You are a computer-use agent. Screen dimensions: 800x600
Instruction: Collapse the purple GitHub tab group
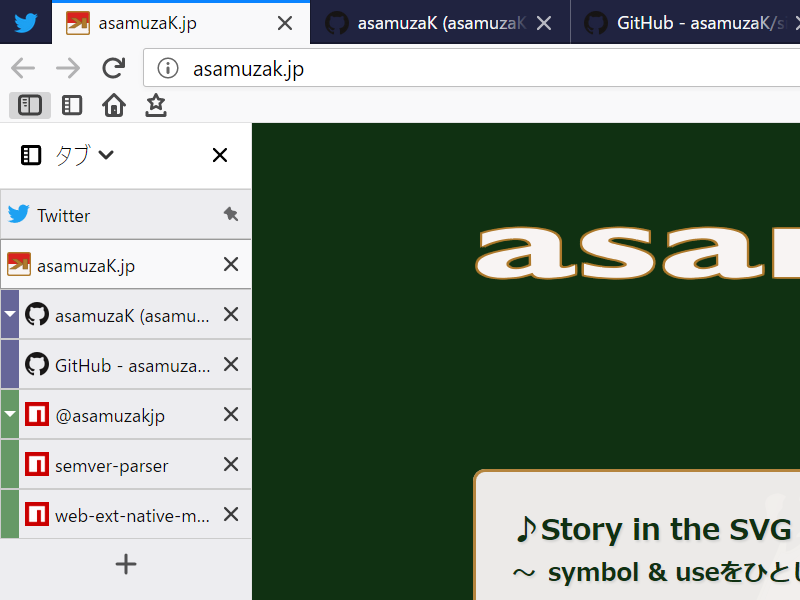pyautogui.click(x=10, y=314)
